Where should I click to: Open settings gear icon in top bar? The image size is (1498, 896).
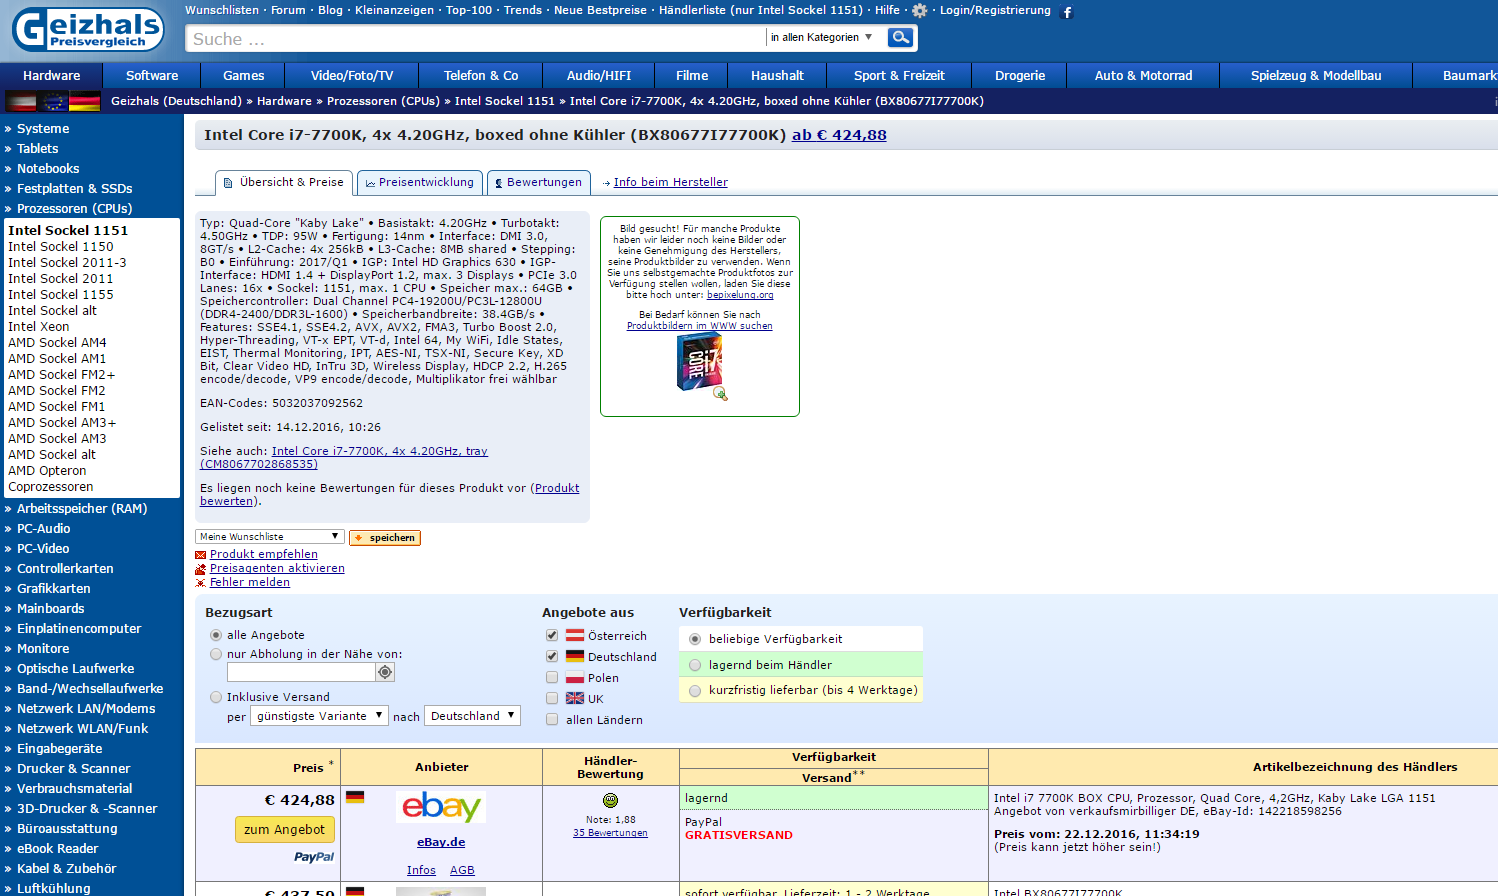920,11
